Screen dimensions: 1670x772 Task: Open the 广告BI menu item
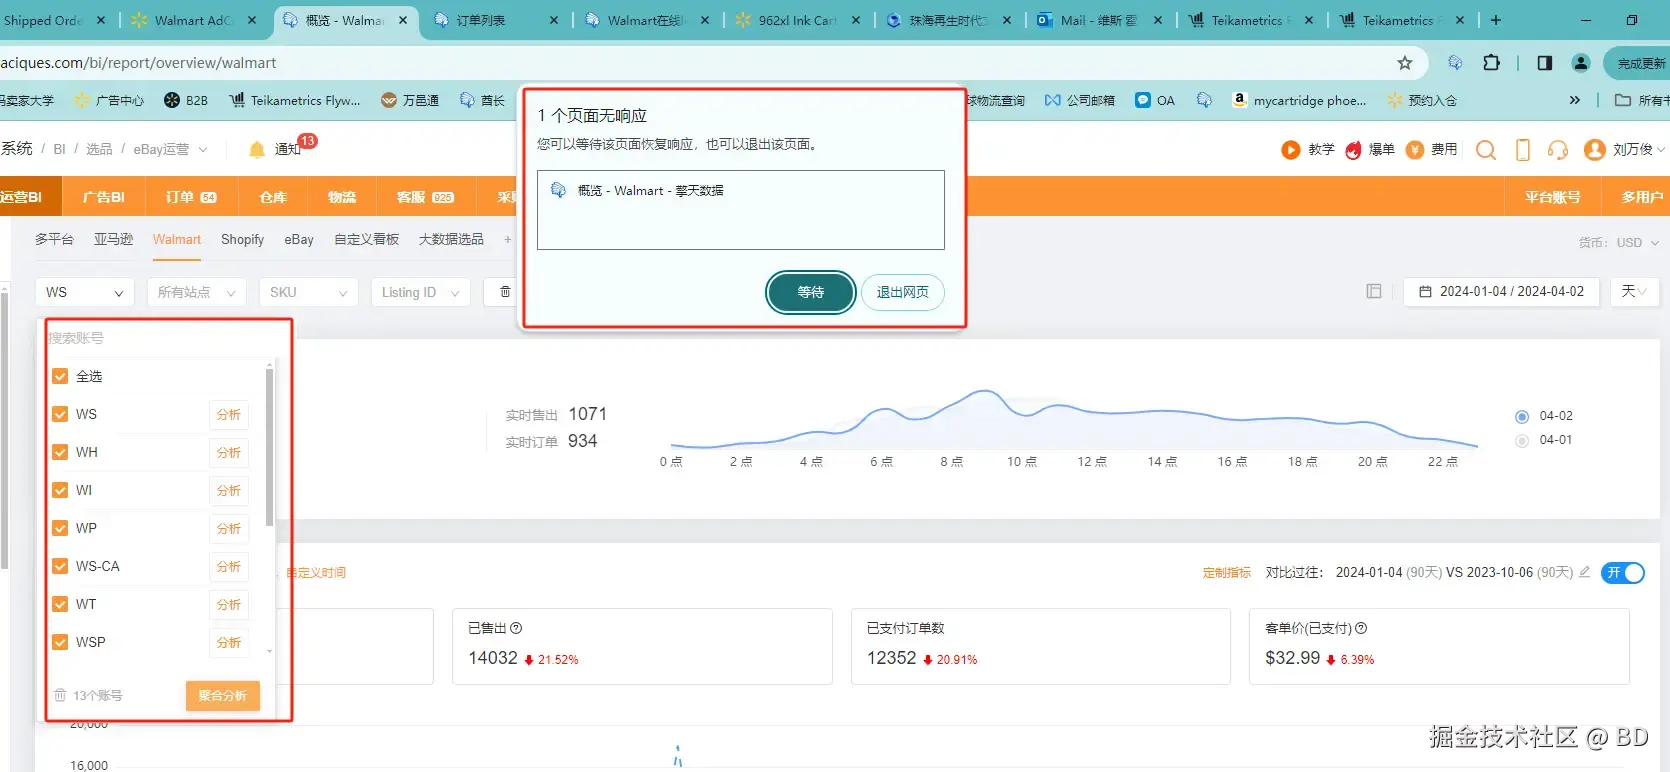(104, 197)
